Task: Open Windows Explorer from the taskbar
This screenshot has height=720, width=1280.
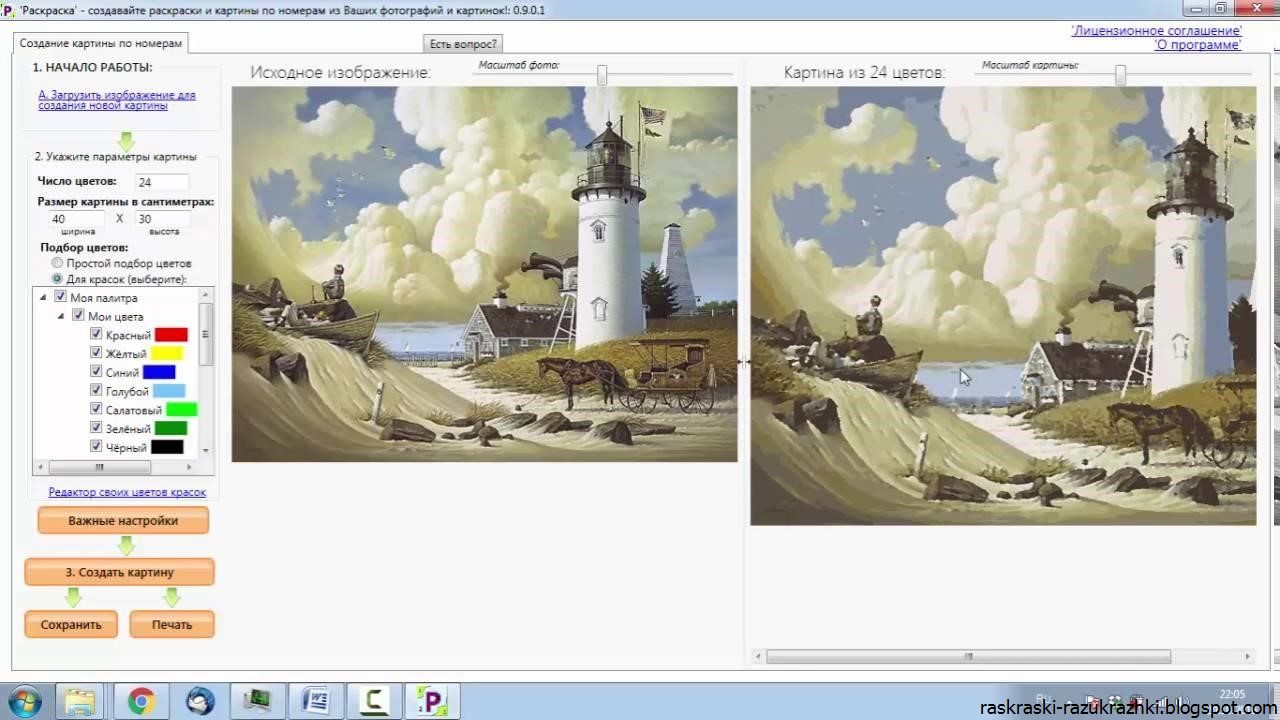Action: tap(79, 702)
